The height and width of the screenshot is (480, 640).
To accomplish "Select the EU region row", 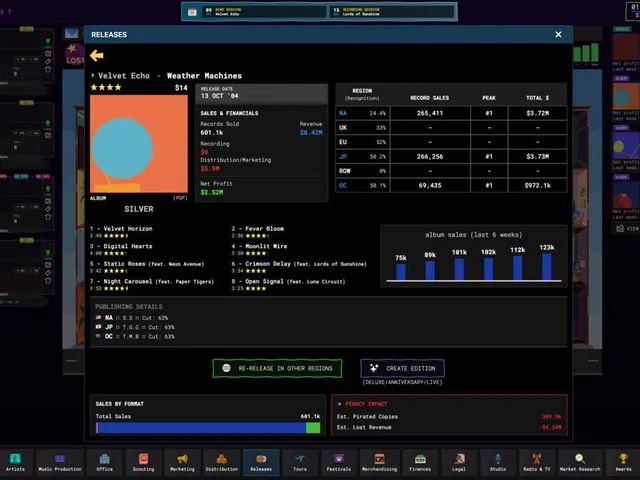I will tap(451, 142).
